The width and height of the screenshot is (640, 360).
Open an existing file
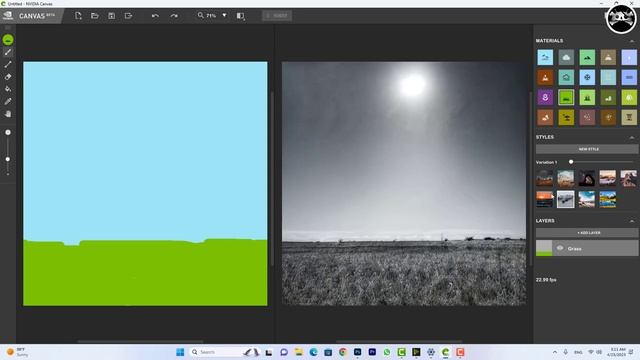coord(95,16)
